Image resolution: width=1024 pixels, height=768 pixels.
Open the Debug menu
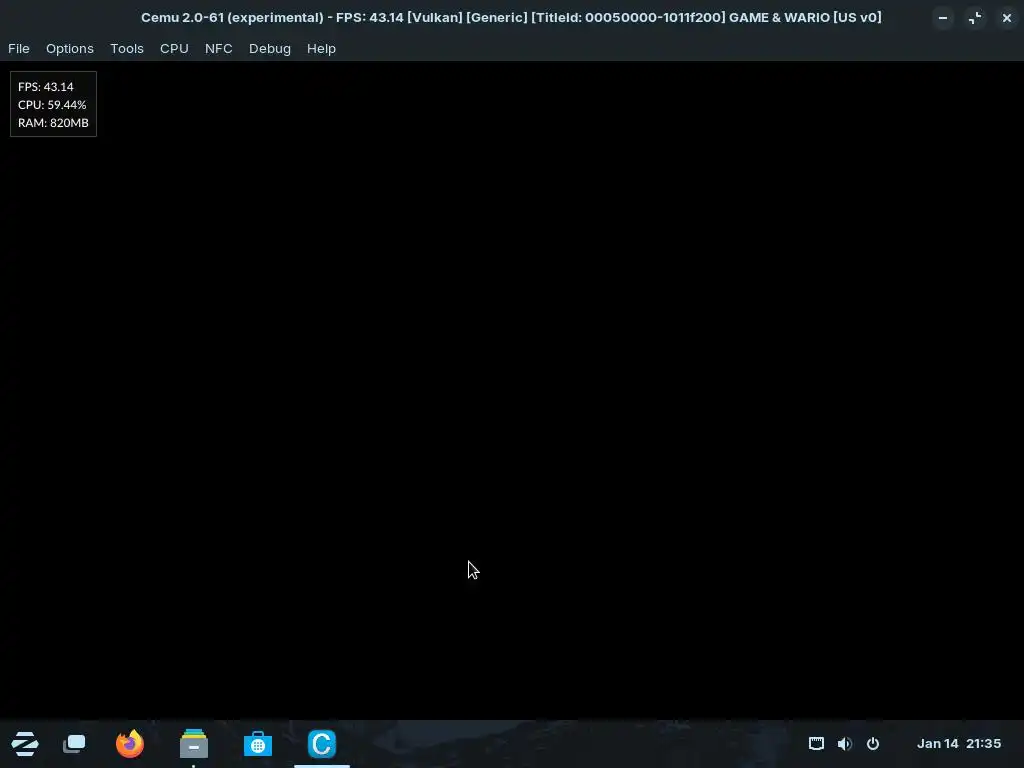(270, 48)
